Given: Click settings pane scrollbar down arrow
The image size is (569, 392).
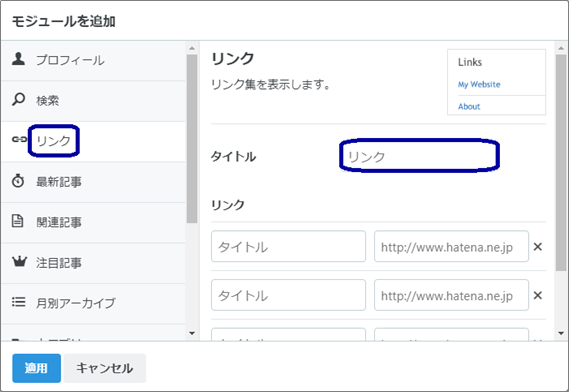Looking at the screenshot, I should point(561,333).
